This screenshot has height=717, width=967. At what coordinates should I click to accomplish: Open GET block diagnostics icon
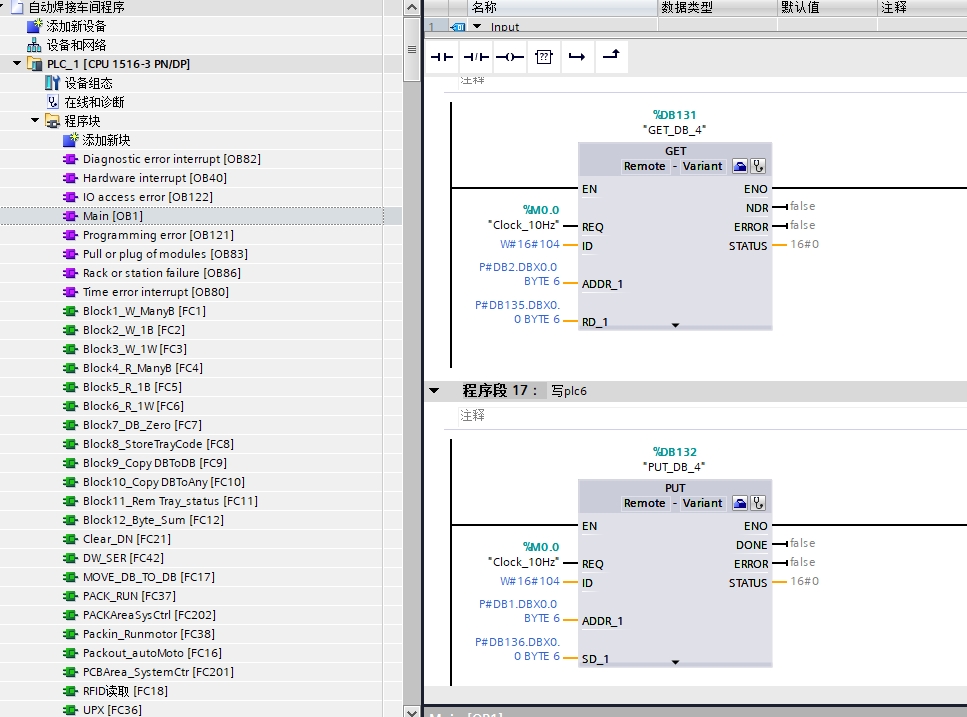[x=758, y=166]
